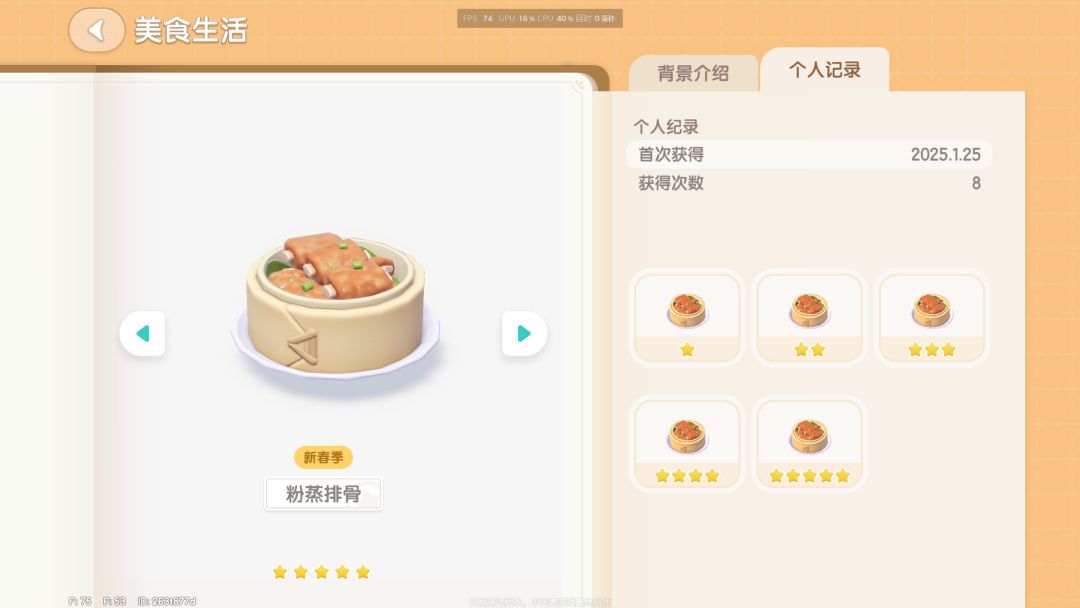Click the 新春季 season tag
Screen dimensions: 1080x608
coord(323,457)
